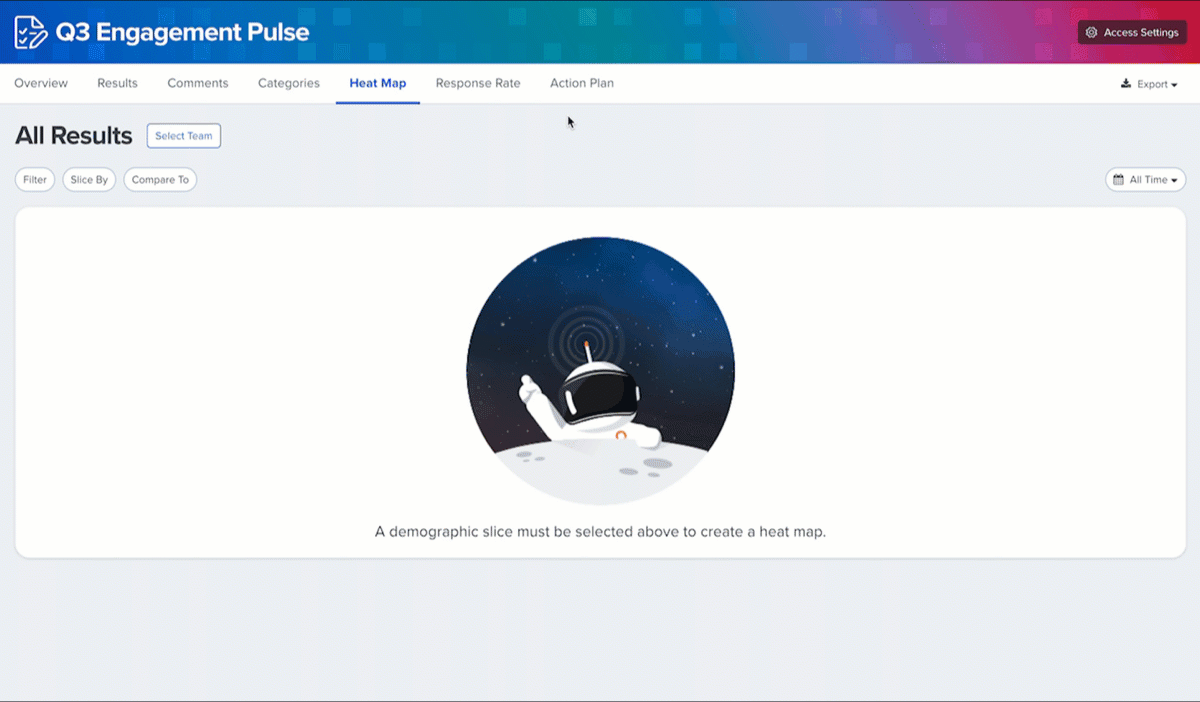Viewport: 1200px width, 702px height.
Task: Open the Compare To options
Action: point(160,180)
